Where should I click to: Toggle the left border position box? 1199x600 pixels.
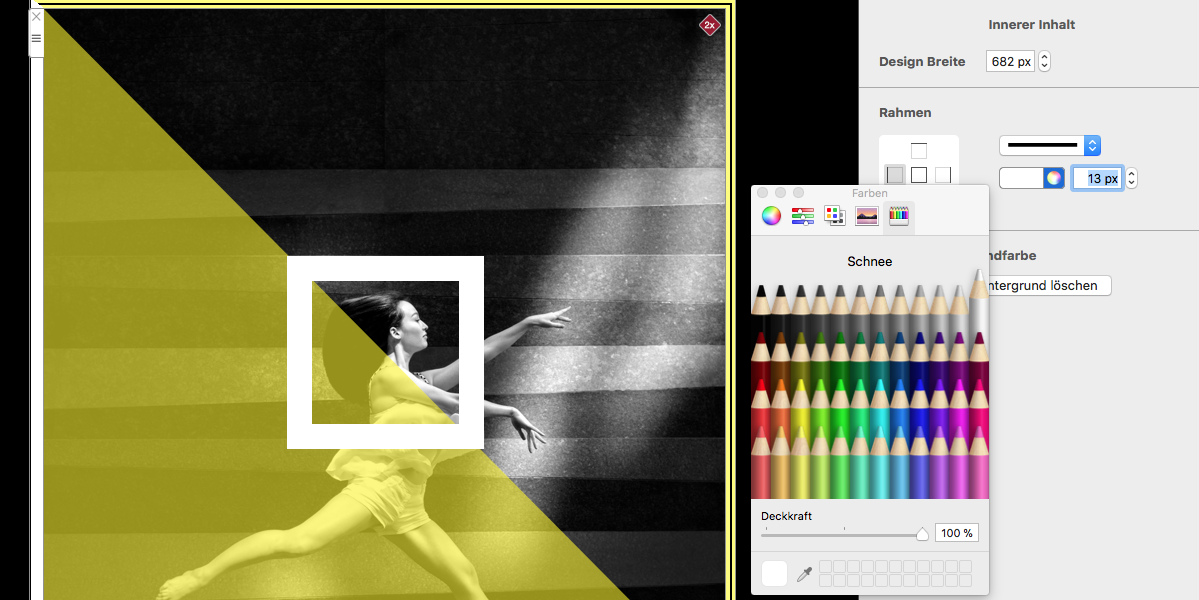(895, 175)
